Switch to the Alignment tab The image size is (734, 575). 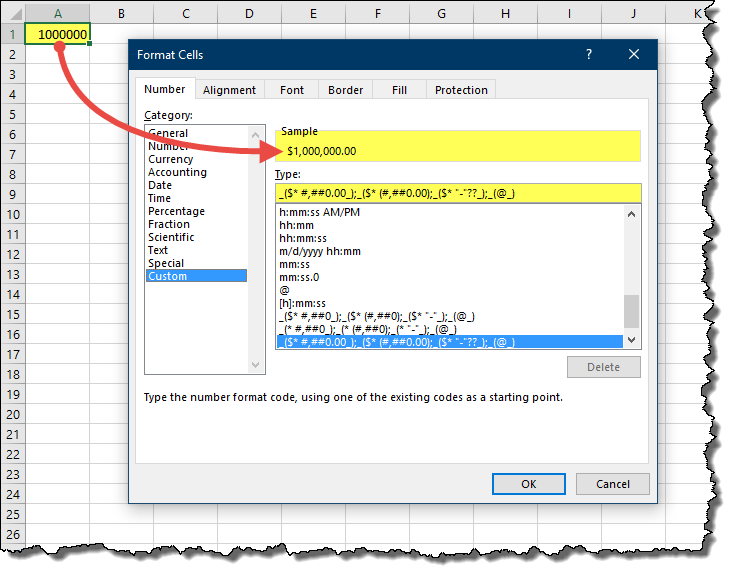[229, 90]
